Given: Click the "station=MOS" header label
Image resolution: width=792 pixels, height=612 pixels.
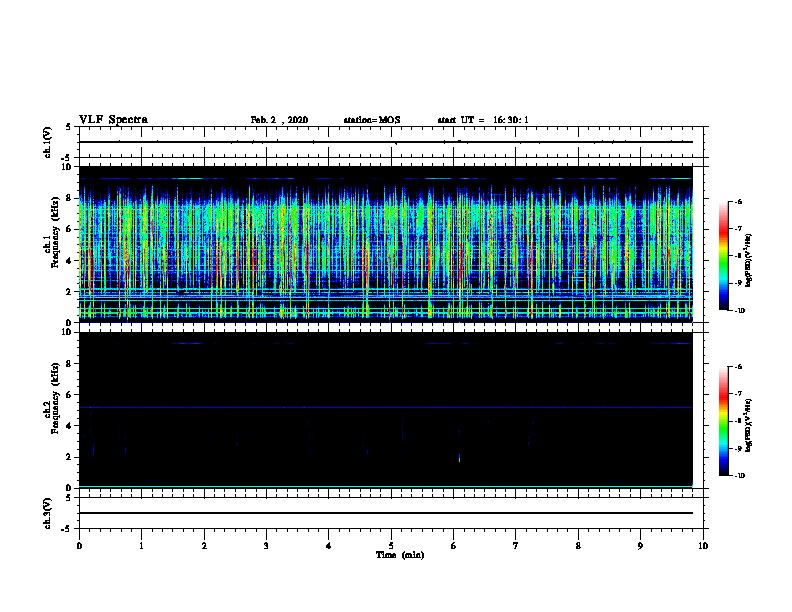Looking at the screenshot, I should (372, 120).
